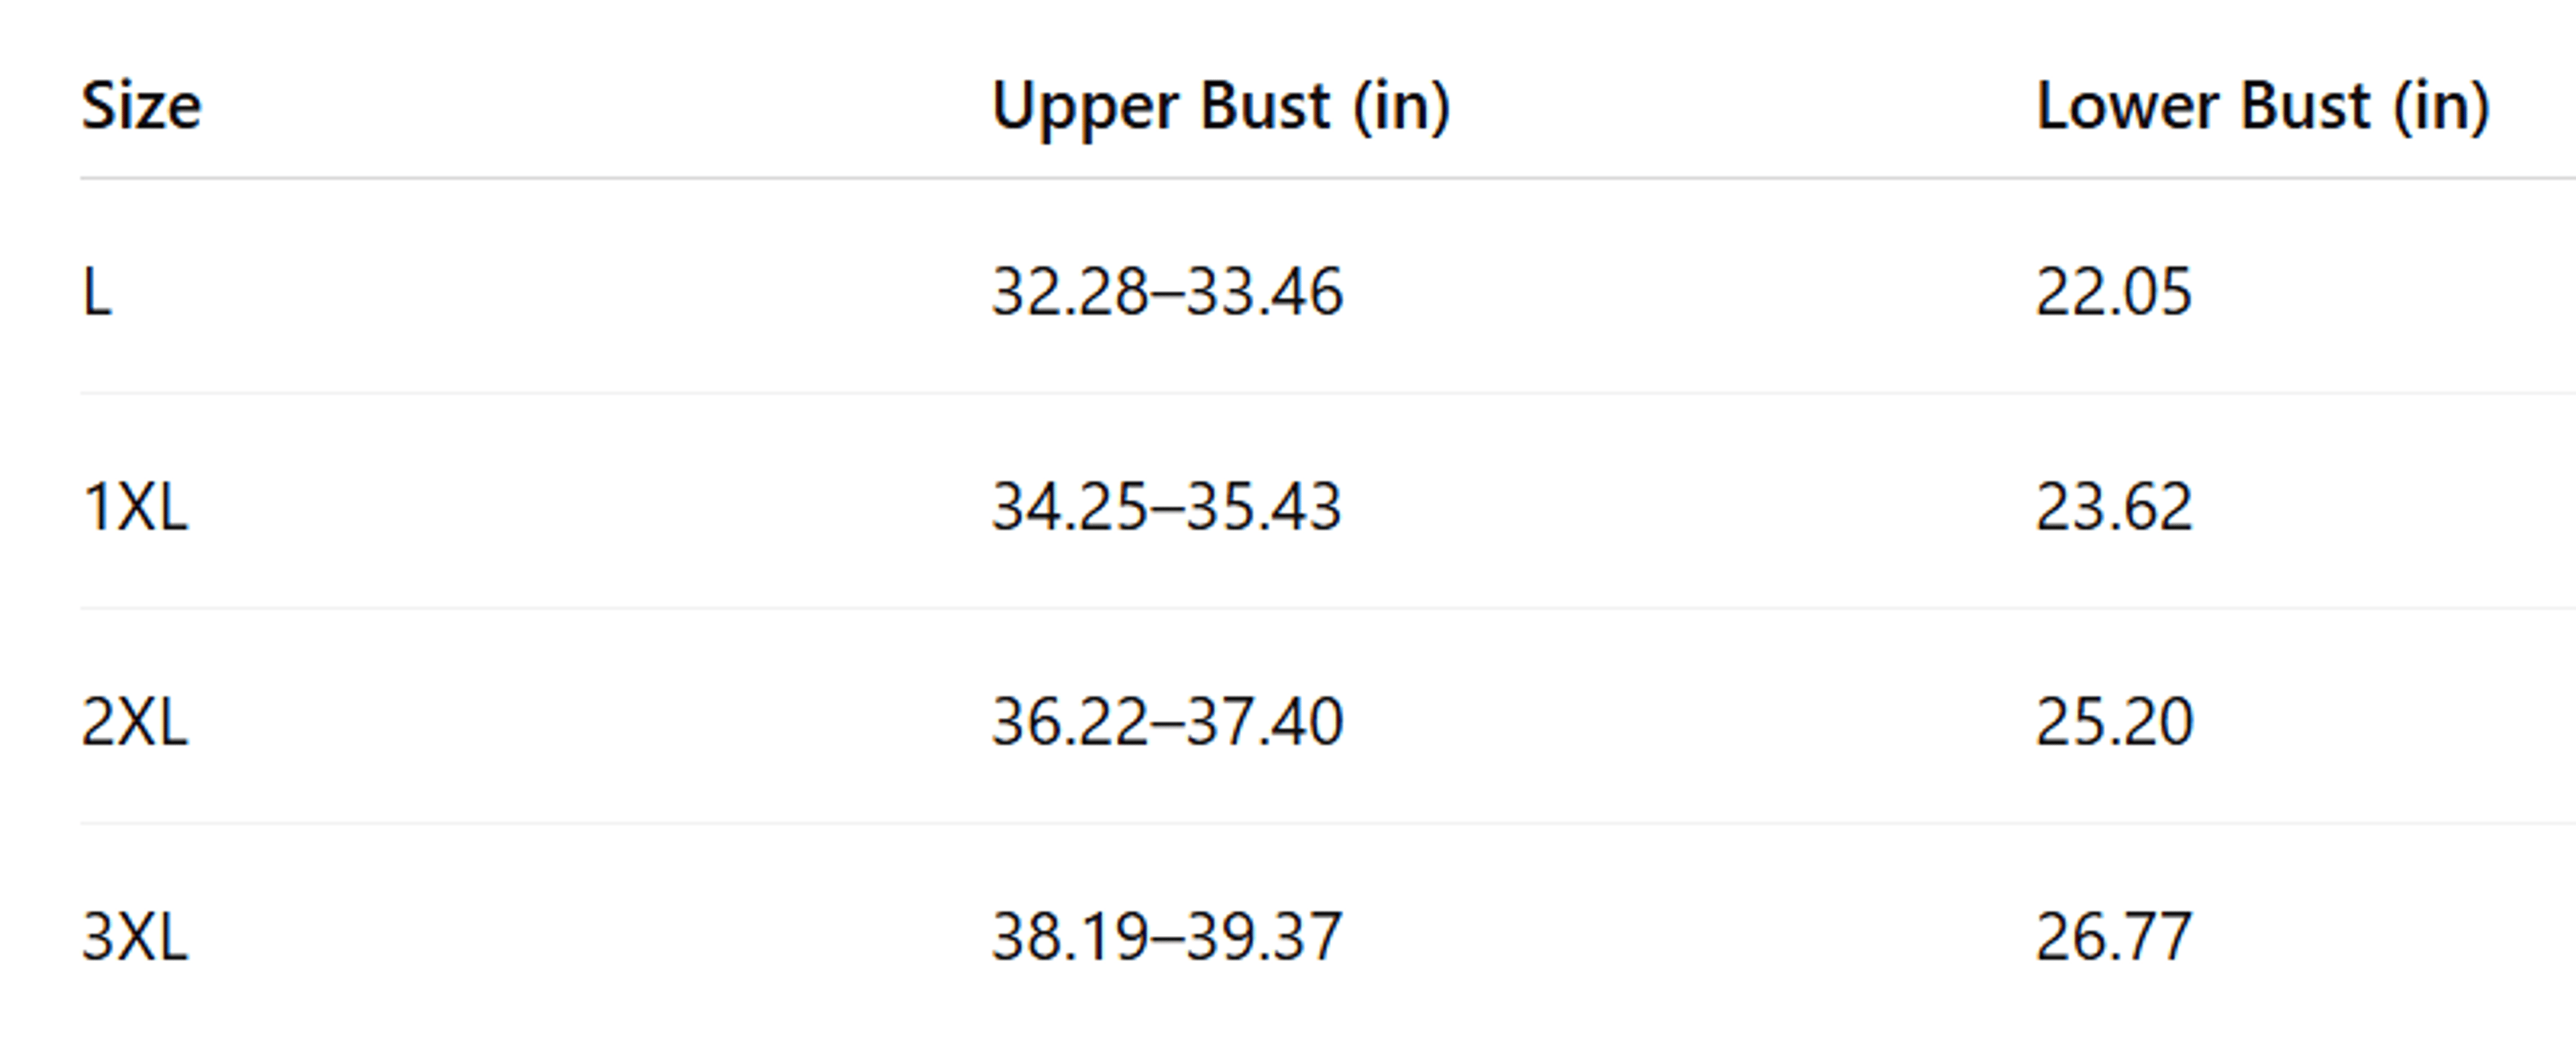2576x1040 pixels.
Task: Click lower bust value 25.20
Action: tap(2114, 722)
